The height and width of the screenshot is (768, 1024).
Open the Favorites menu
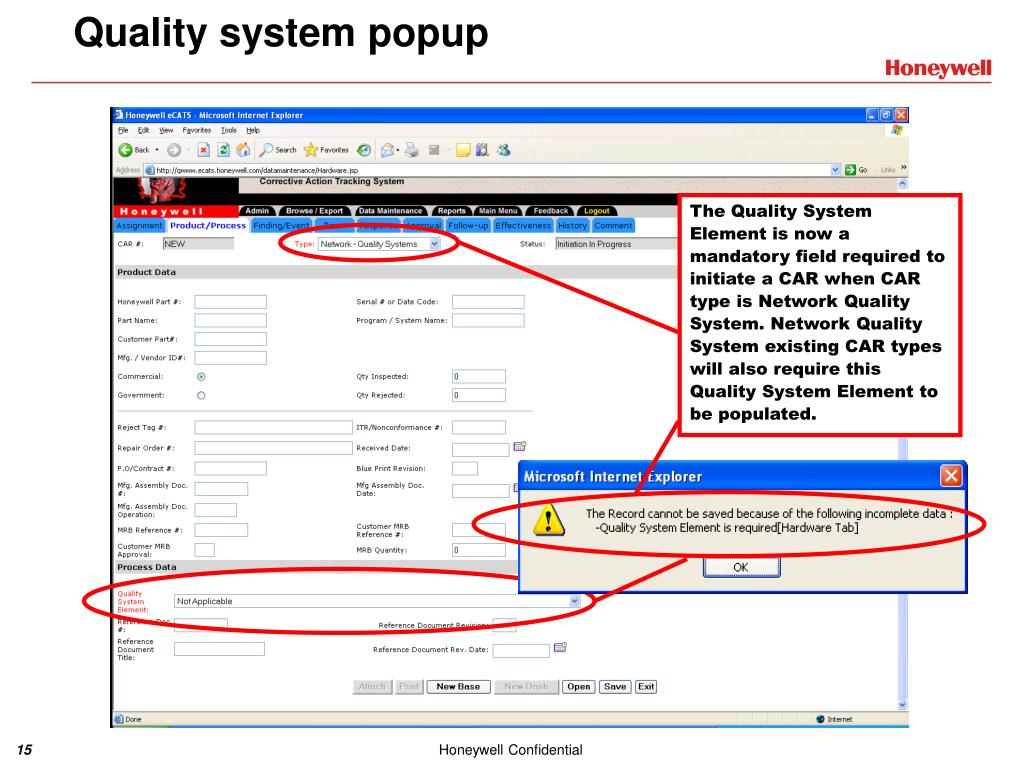(x=197, y=131)
